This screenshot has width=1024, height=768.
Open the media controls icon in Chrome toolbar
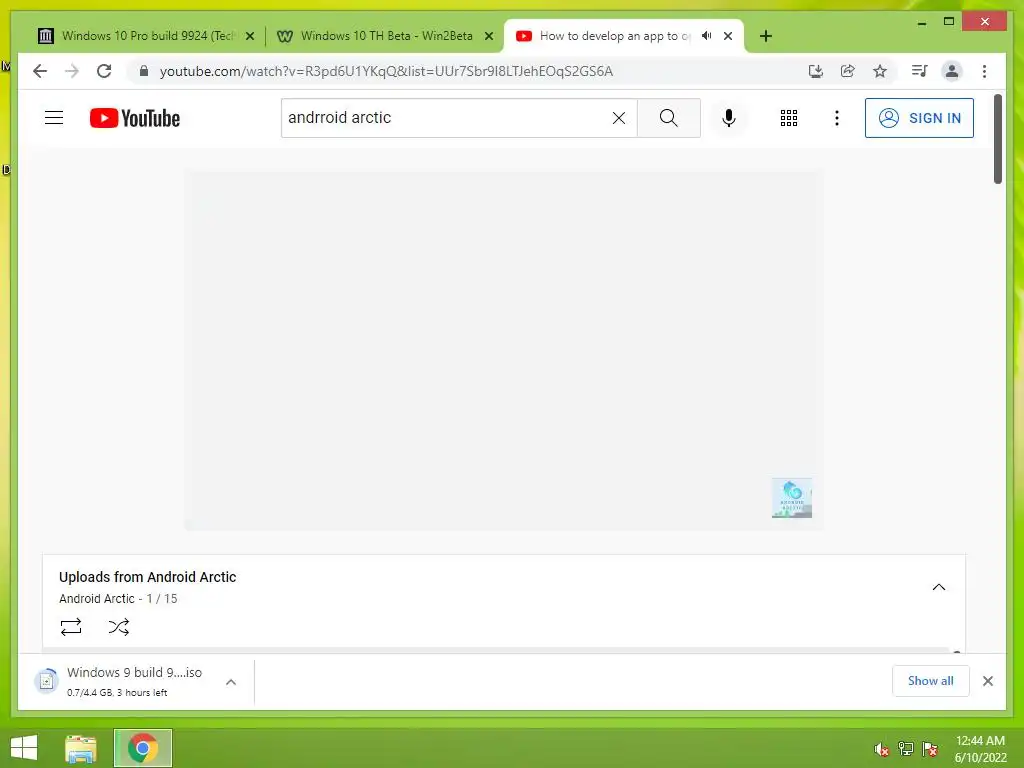920,71
